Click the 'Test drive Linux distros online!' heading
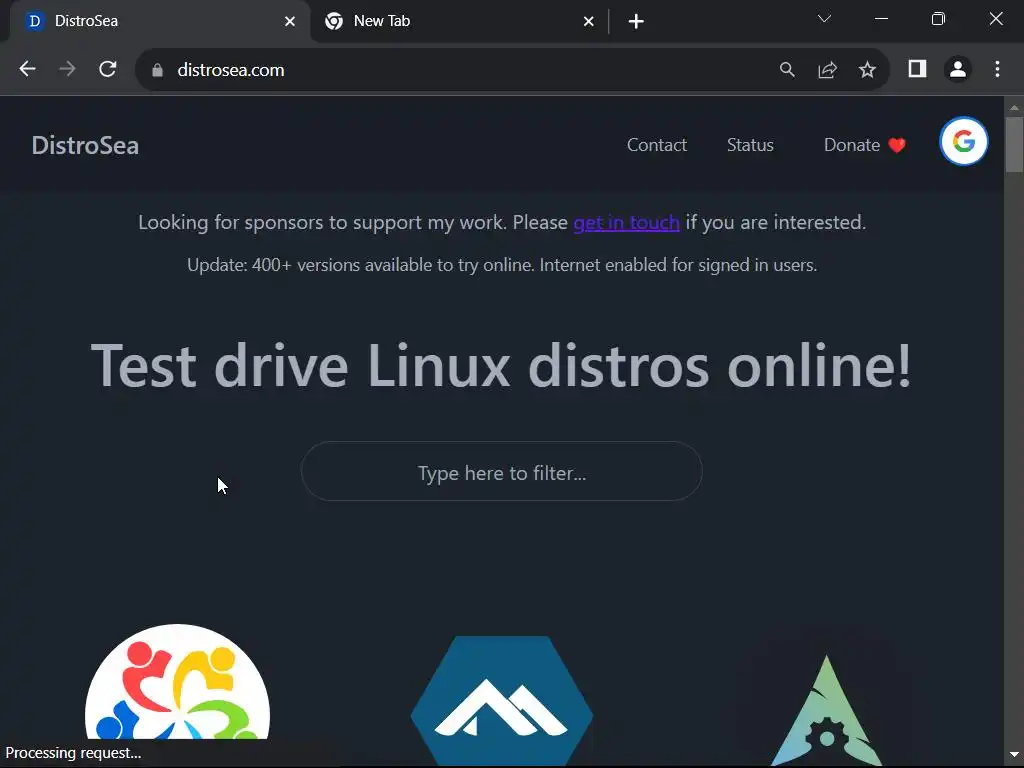 click(501, 366)
